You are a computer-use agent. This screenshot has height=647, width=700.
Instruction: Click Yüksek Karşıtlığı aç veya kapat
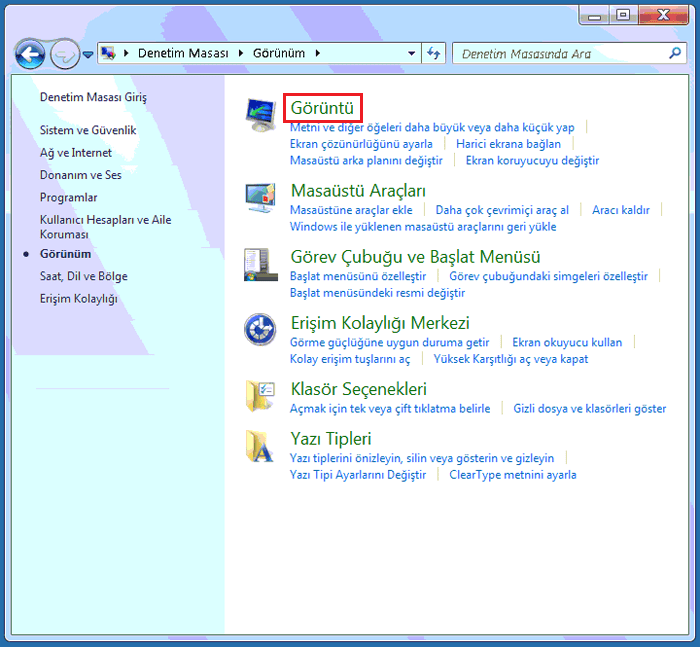pyautogui.click(x=511, y=359)
